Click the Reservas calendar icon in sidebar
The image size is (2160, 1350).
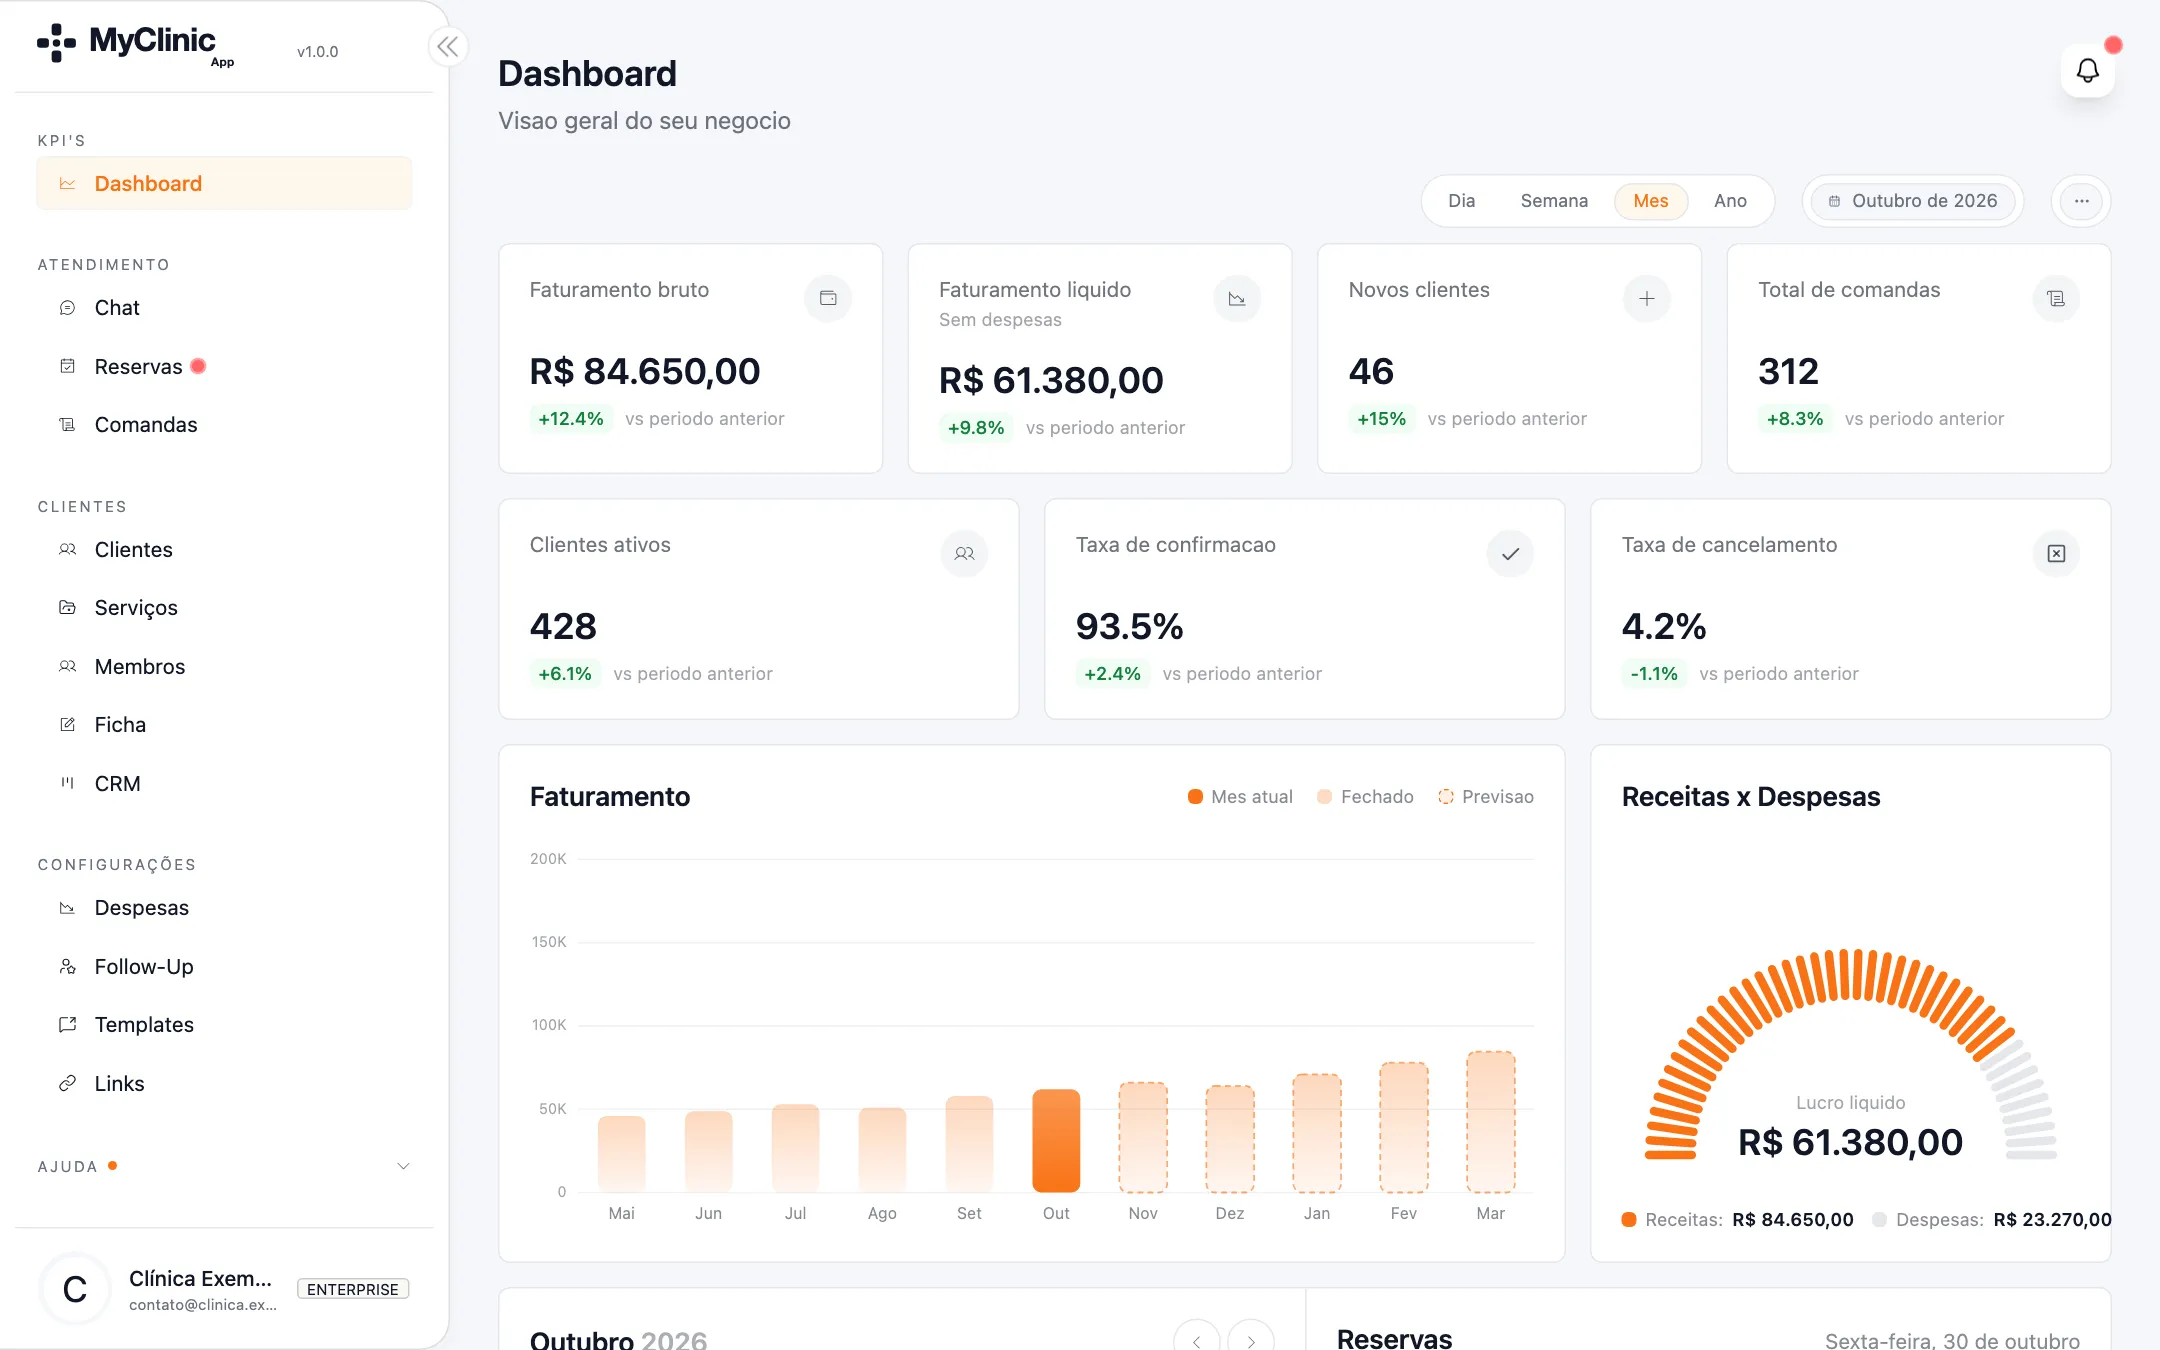point(67,366)
